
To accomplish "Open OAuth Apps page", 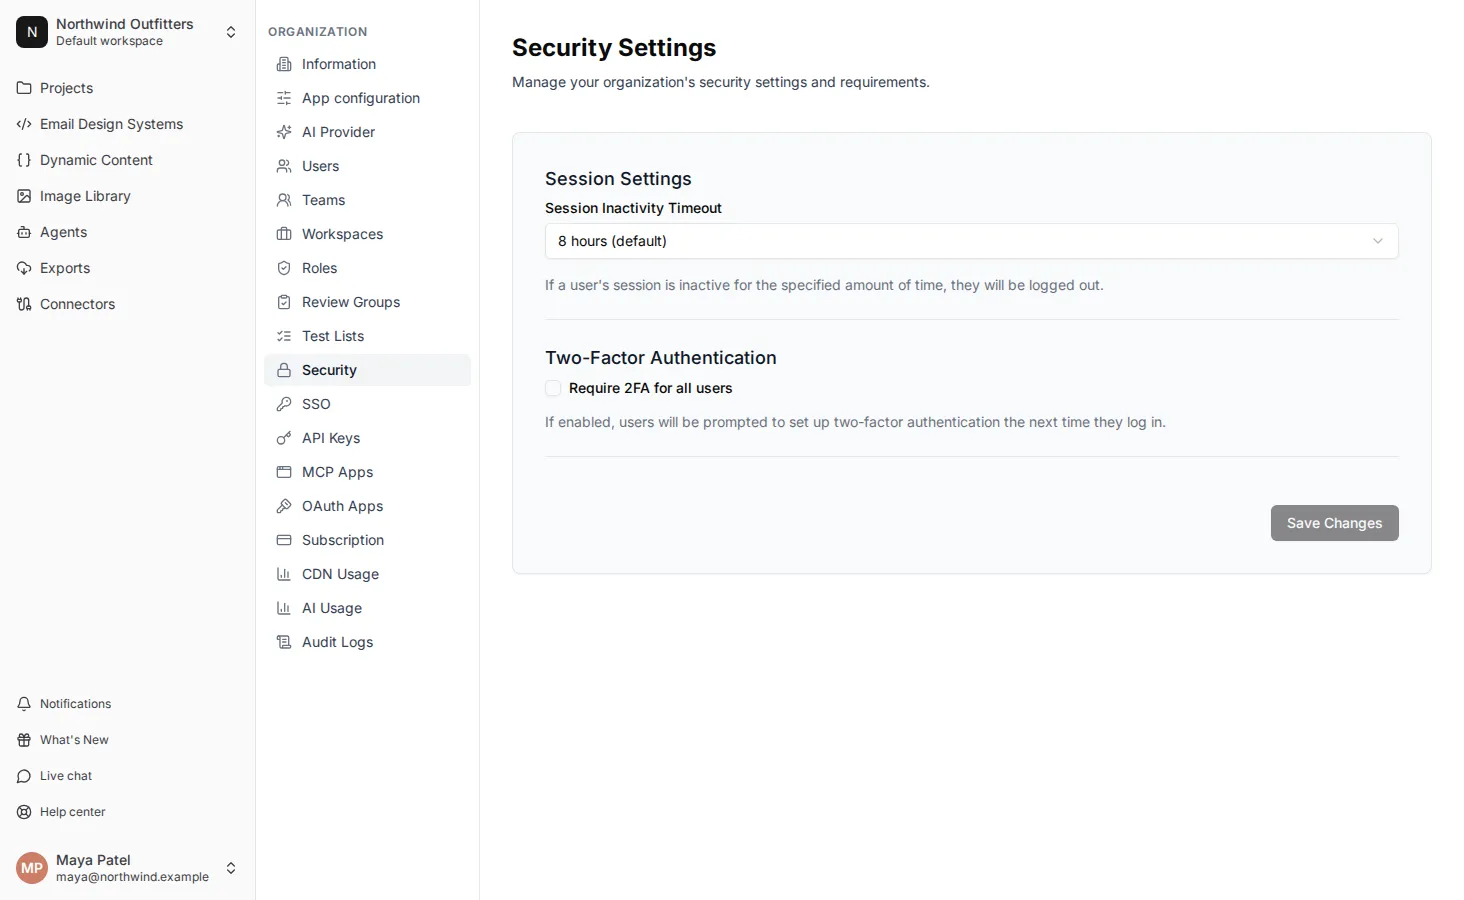I will 367,506.
